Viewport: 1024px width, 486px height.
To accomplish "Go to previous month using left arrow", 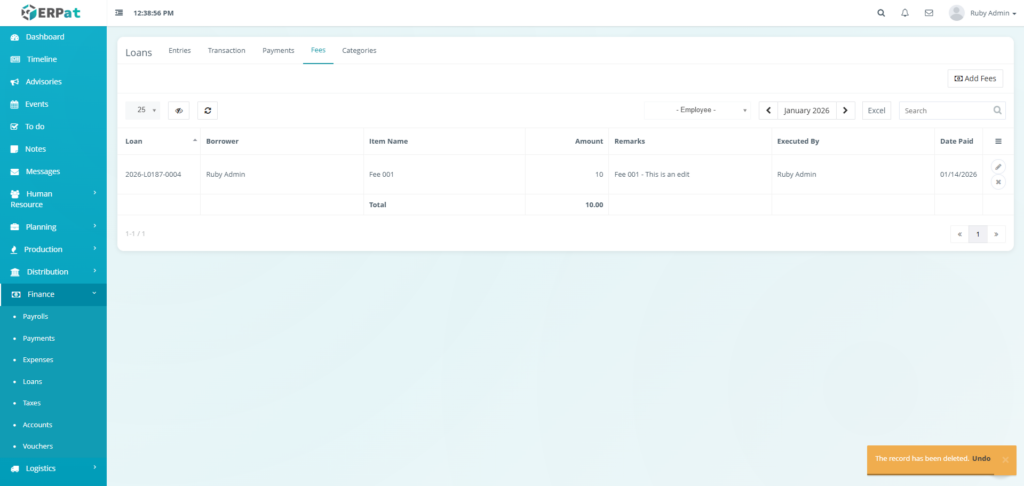I will (768, 111).
